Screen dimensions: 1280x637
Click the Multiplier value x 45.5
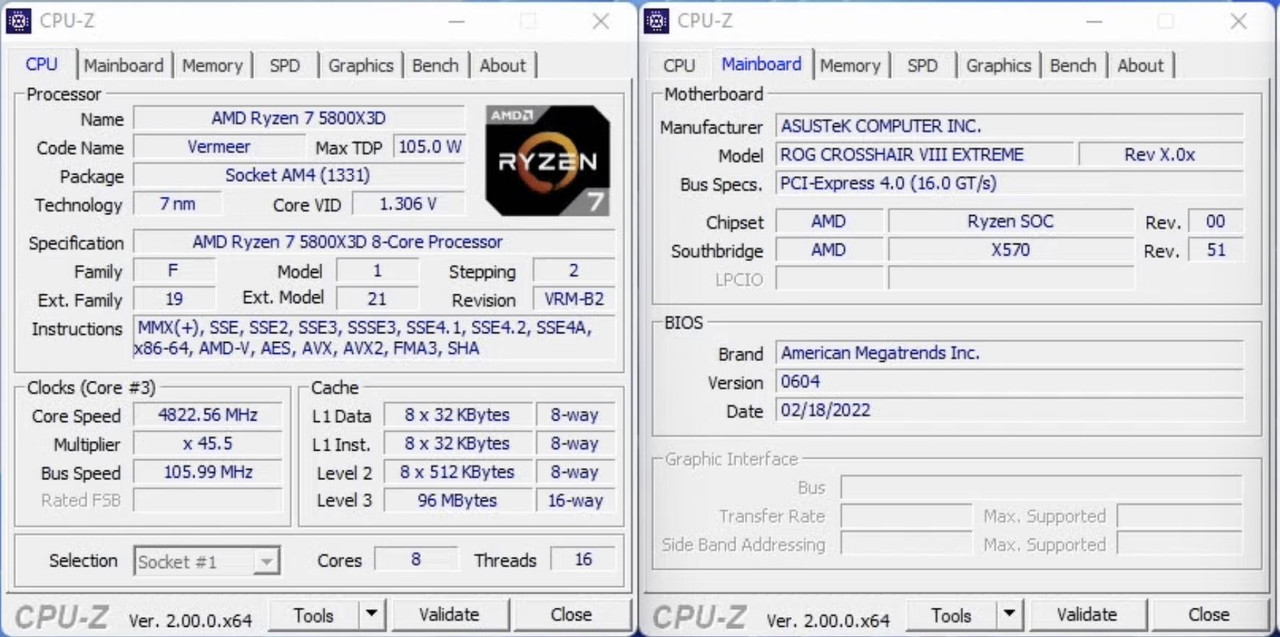[x=208, y=443]
